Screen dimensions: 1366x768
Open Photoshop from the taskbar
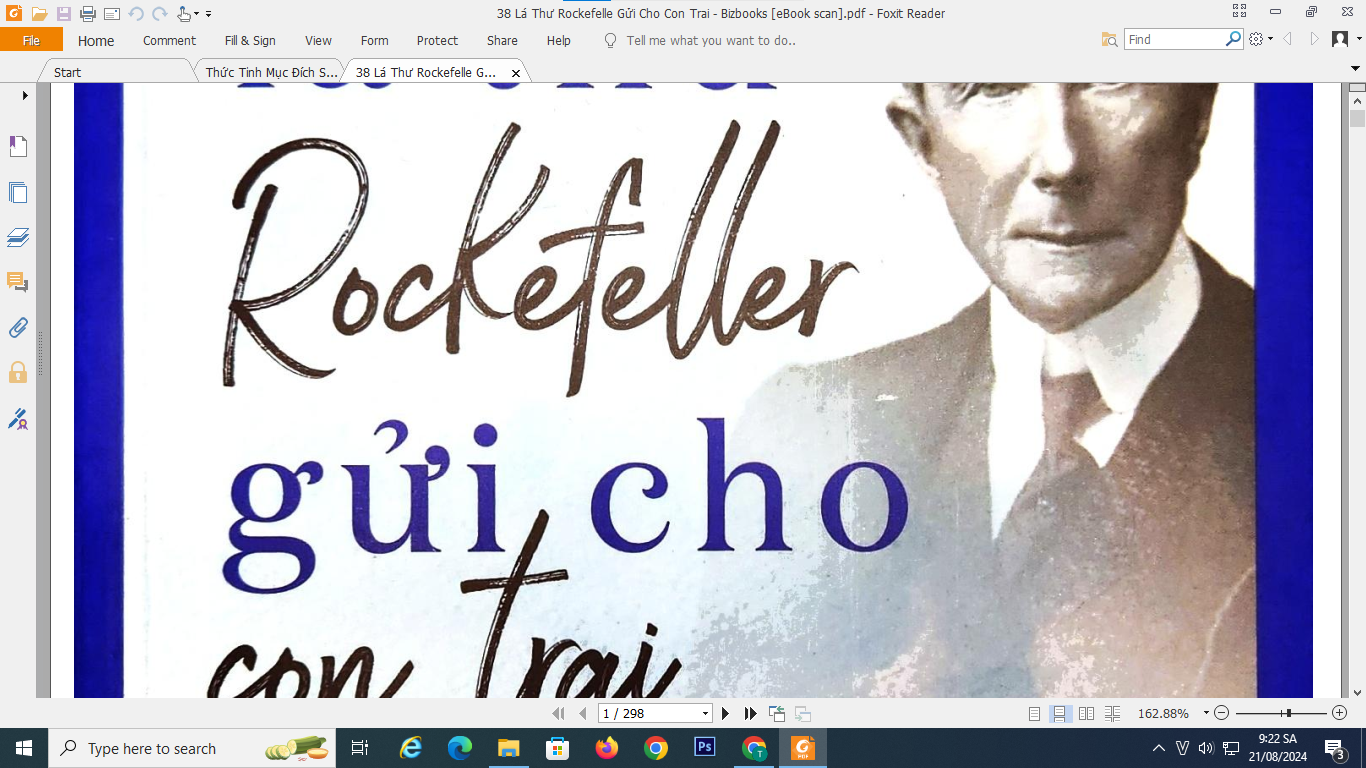coord(705,747)
